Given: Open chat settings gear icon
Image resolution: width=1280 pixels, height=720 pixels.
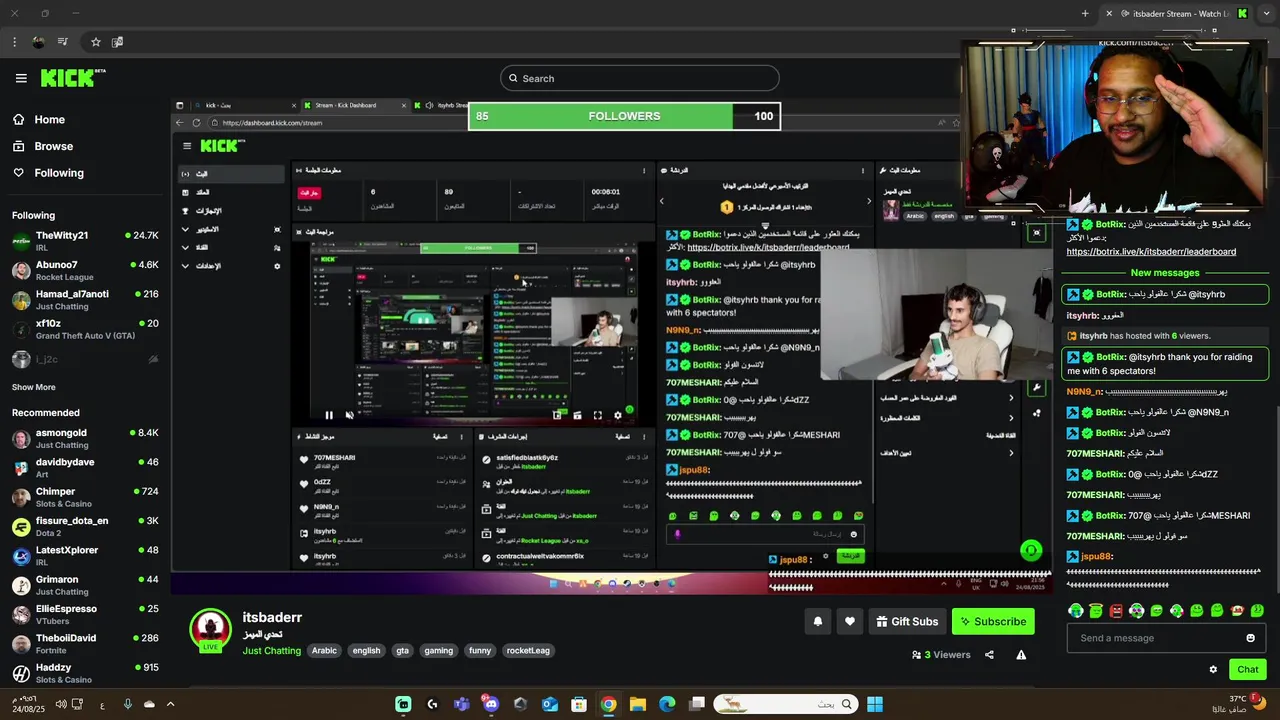Looking at the screenshot, I should tap(1213, 670).
